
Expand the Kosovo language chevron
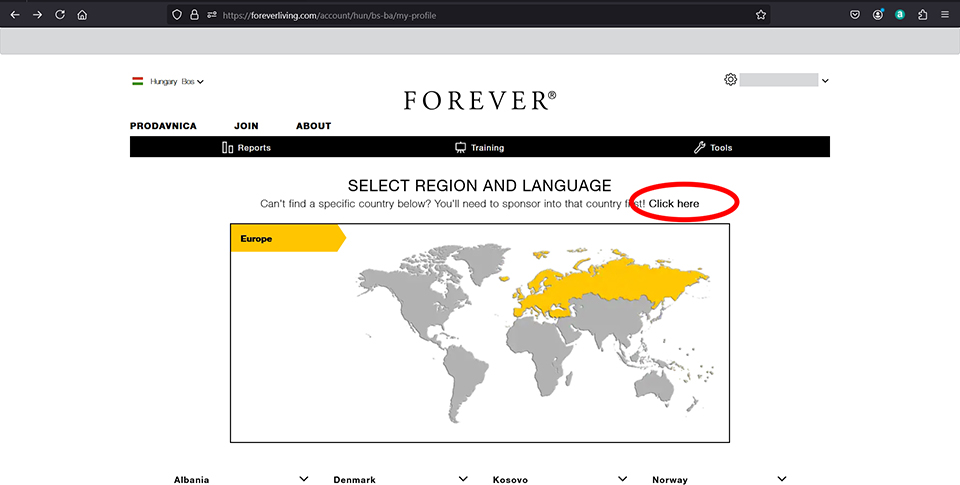coord(623,479)
